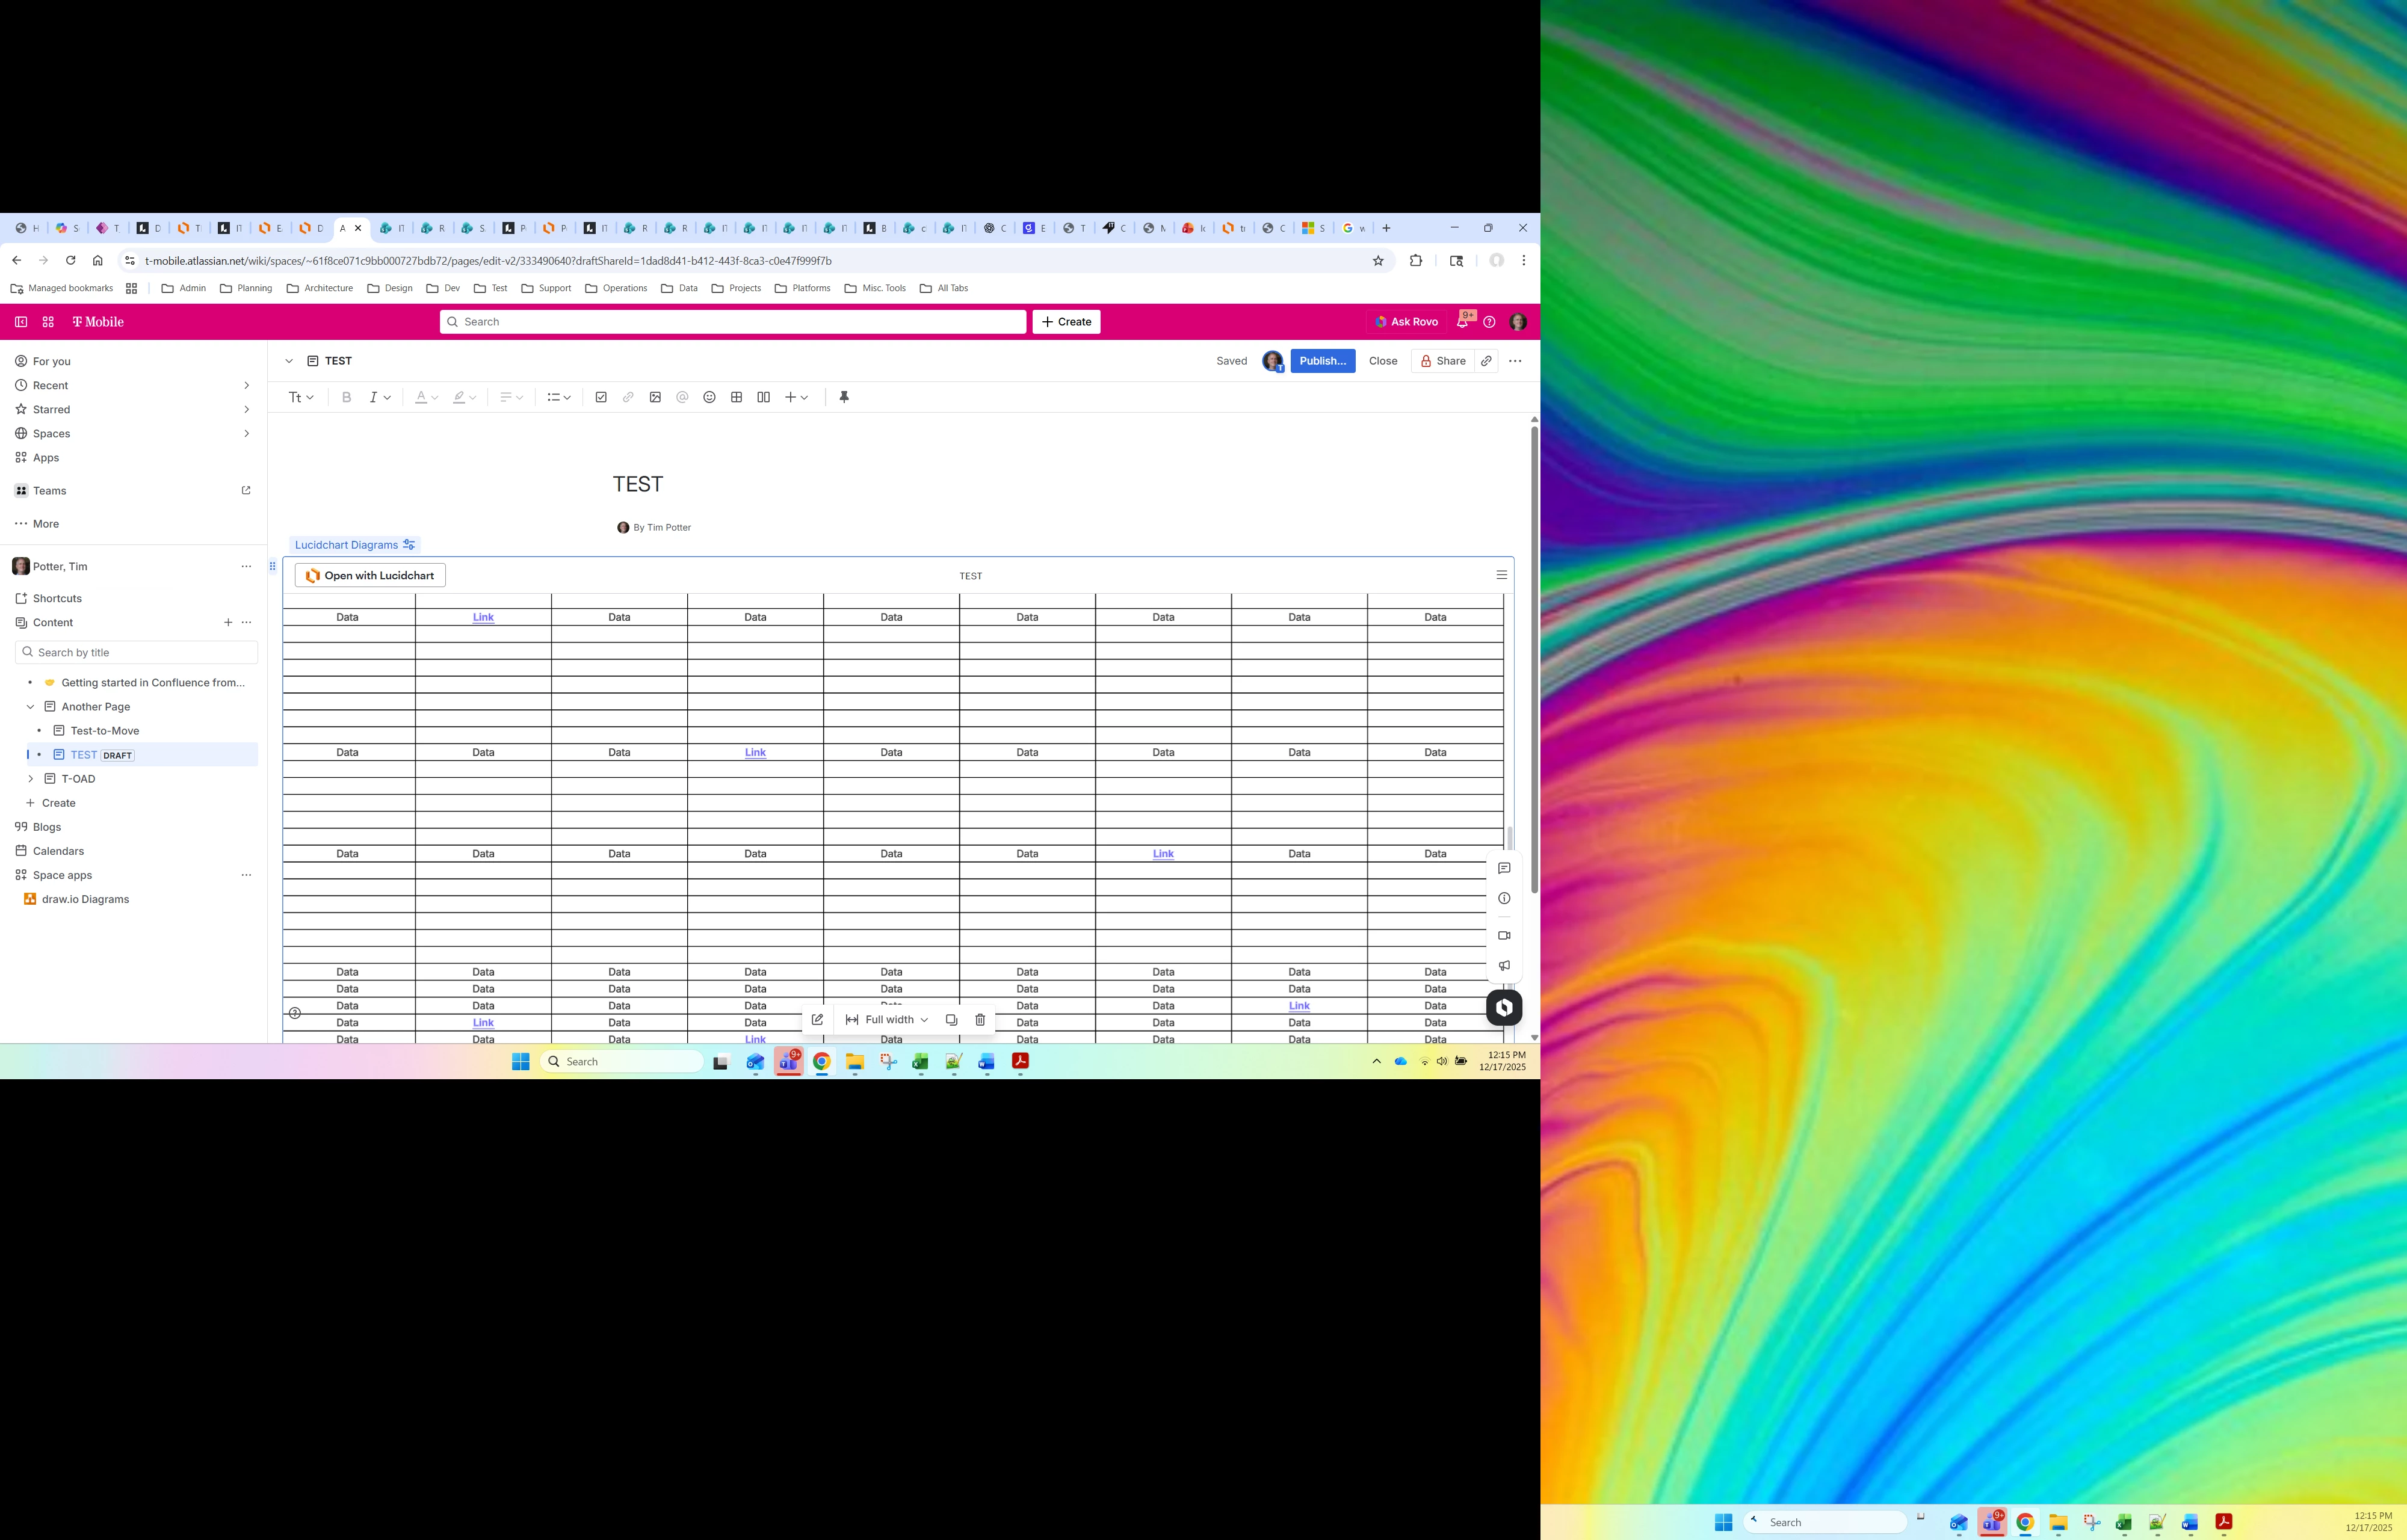Click Open with Lucidchart button

(x=370, y=575)
